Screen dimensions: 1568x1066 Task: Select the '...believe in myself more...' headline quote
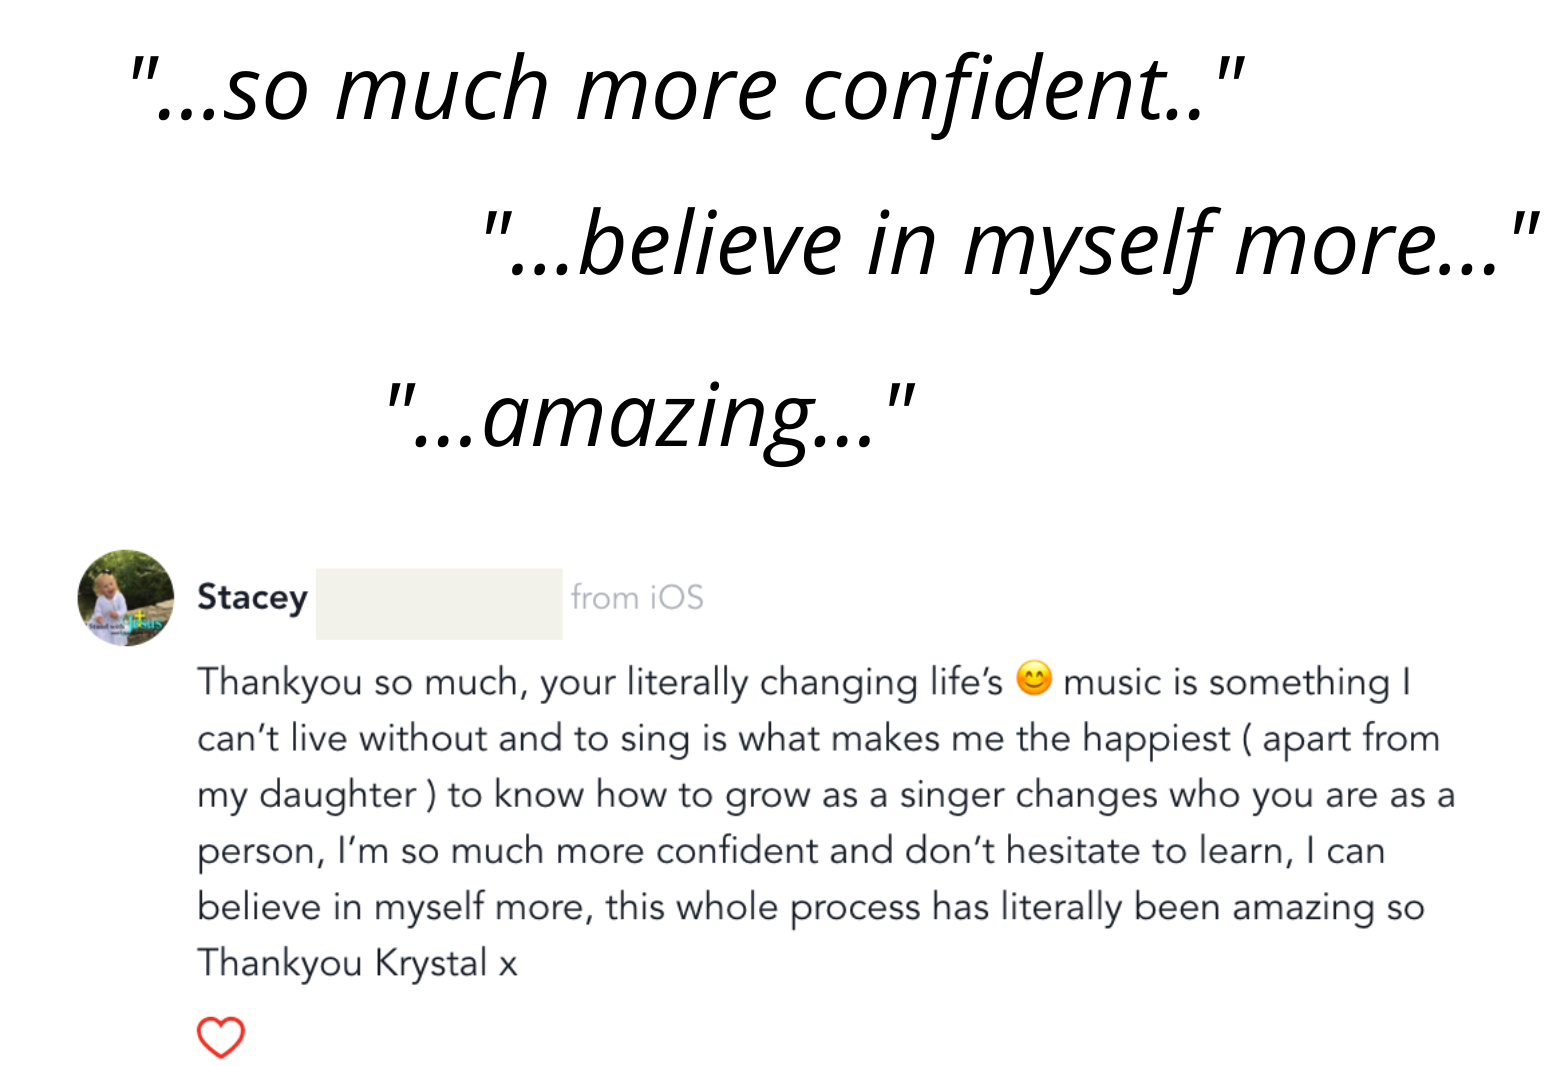(x=1010, y=245)
